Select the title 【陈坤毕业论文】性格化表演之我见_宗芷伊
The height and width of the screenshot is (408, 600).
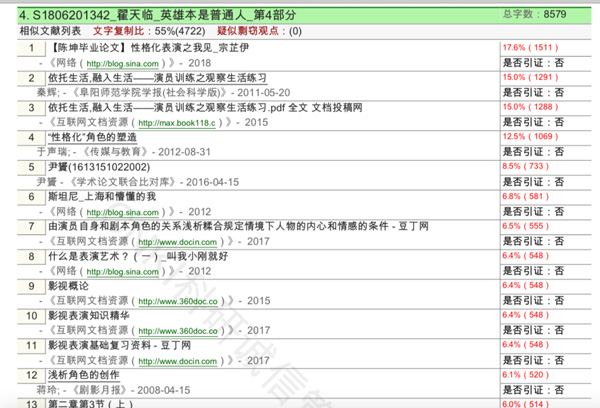pyautogui.click(x=150, y=48)
